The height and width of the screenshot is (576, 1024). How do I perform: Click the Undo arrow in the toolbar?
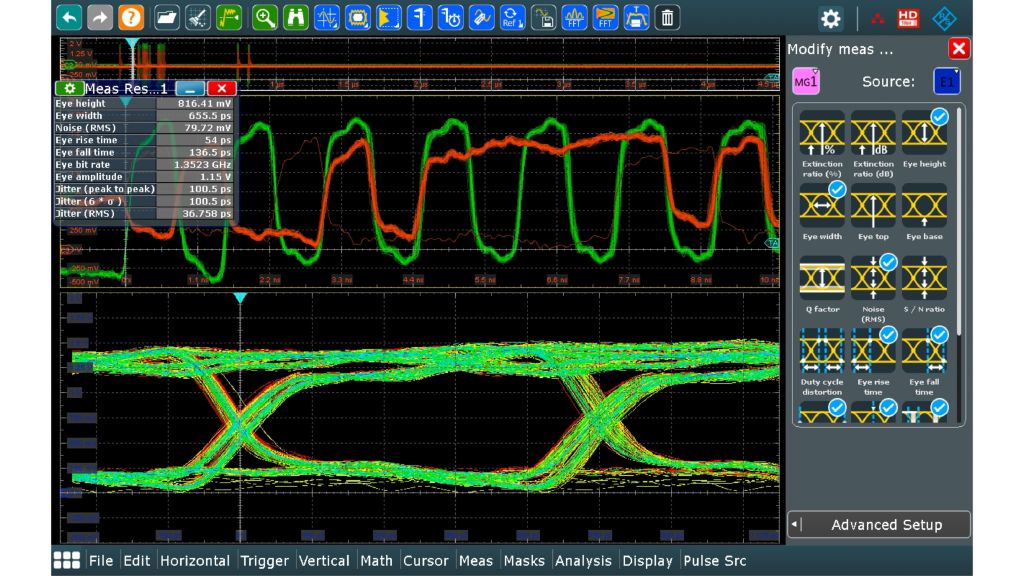(x=68, y=17)
